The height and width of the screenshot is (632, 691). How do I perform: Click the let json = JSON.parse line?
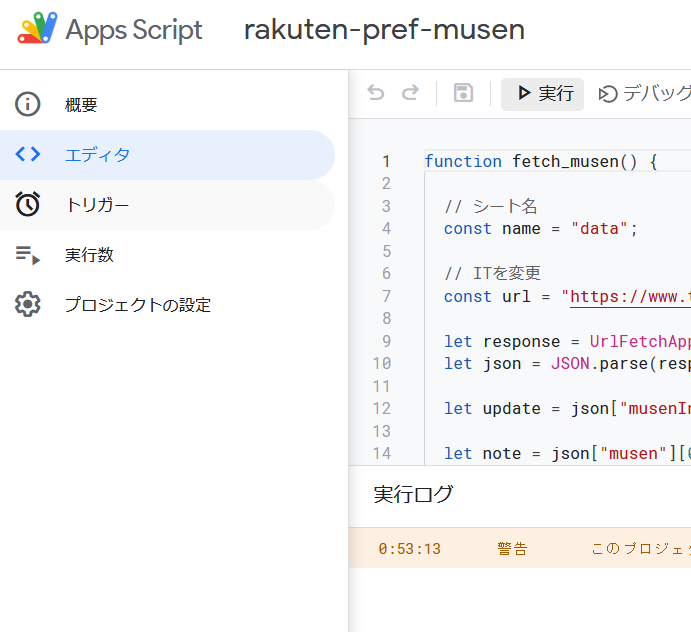pos(567,364)
